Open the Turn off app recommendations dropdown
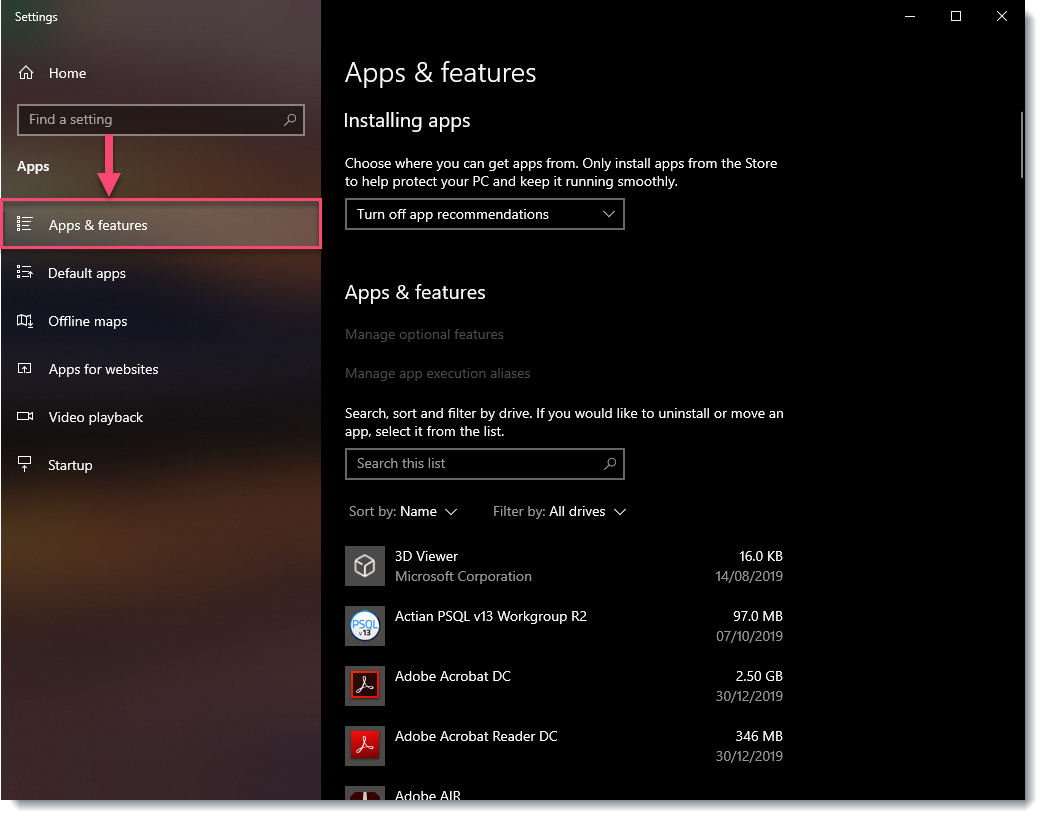 485,215
